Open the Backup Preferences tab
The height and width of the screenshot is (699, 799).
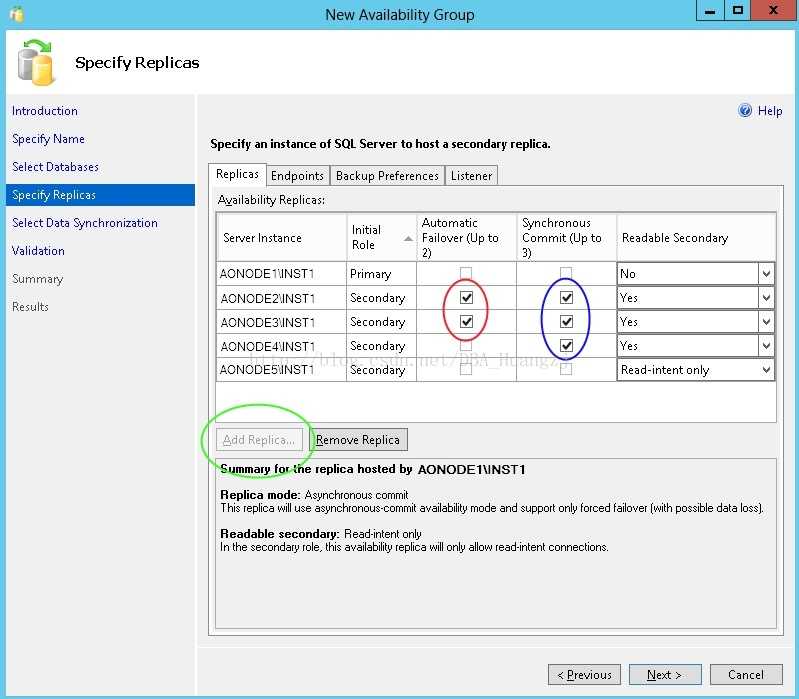click(387, 176)
